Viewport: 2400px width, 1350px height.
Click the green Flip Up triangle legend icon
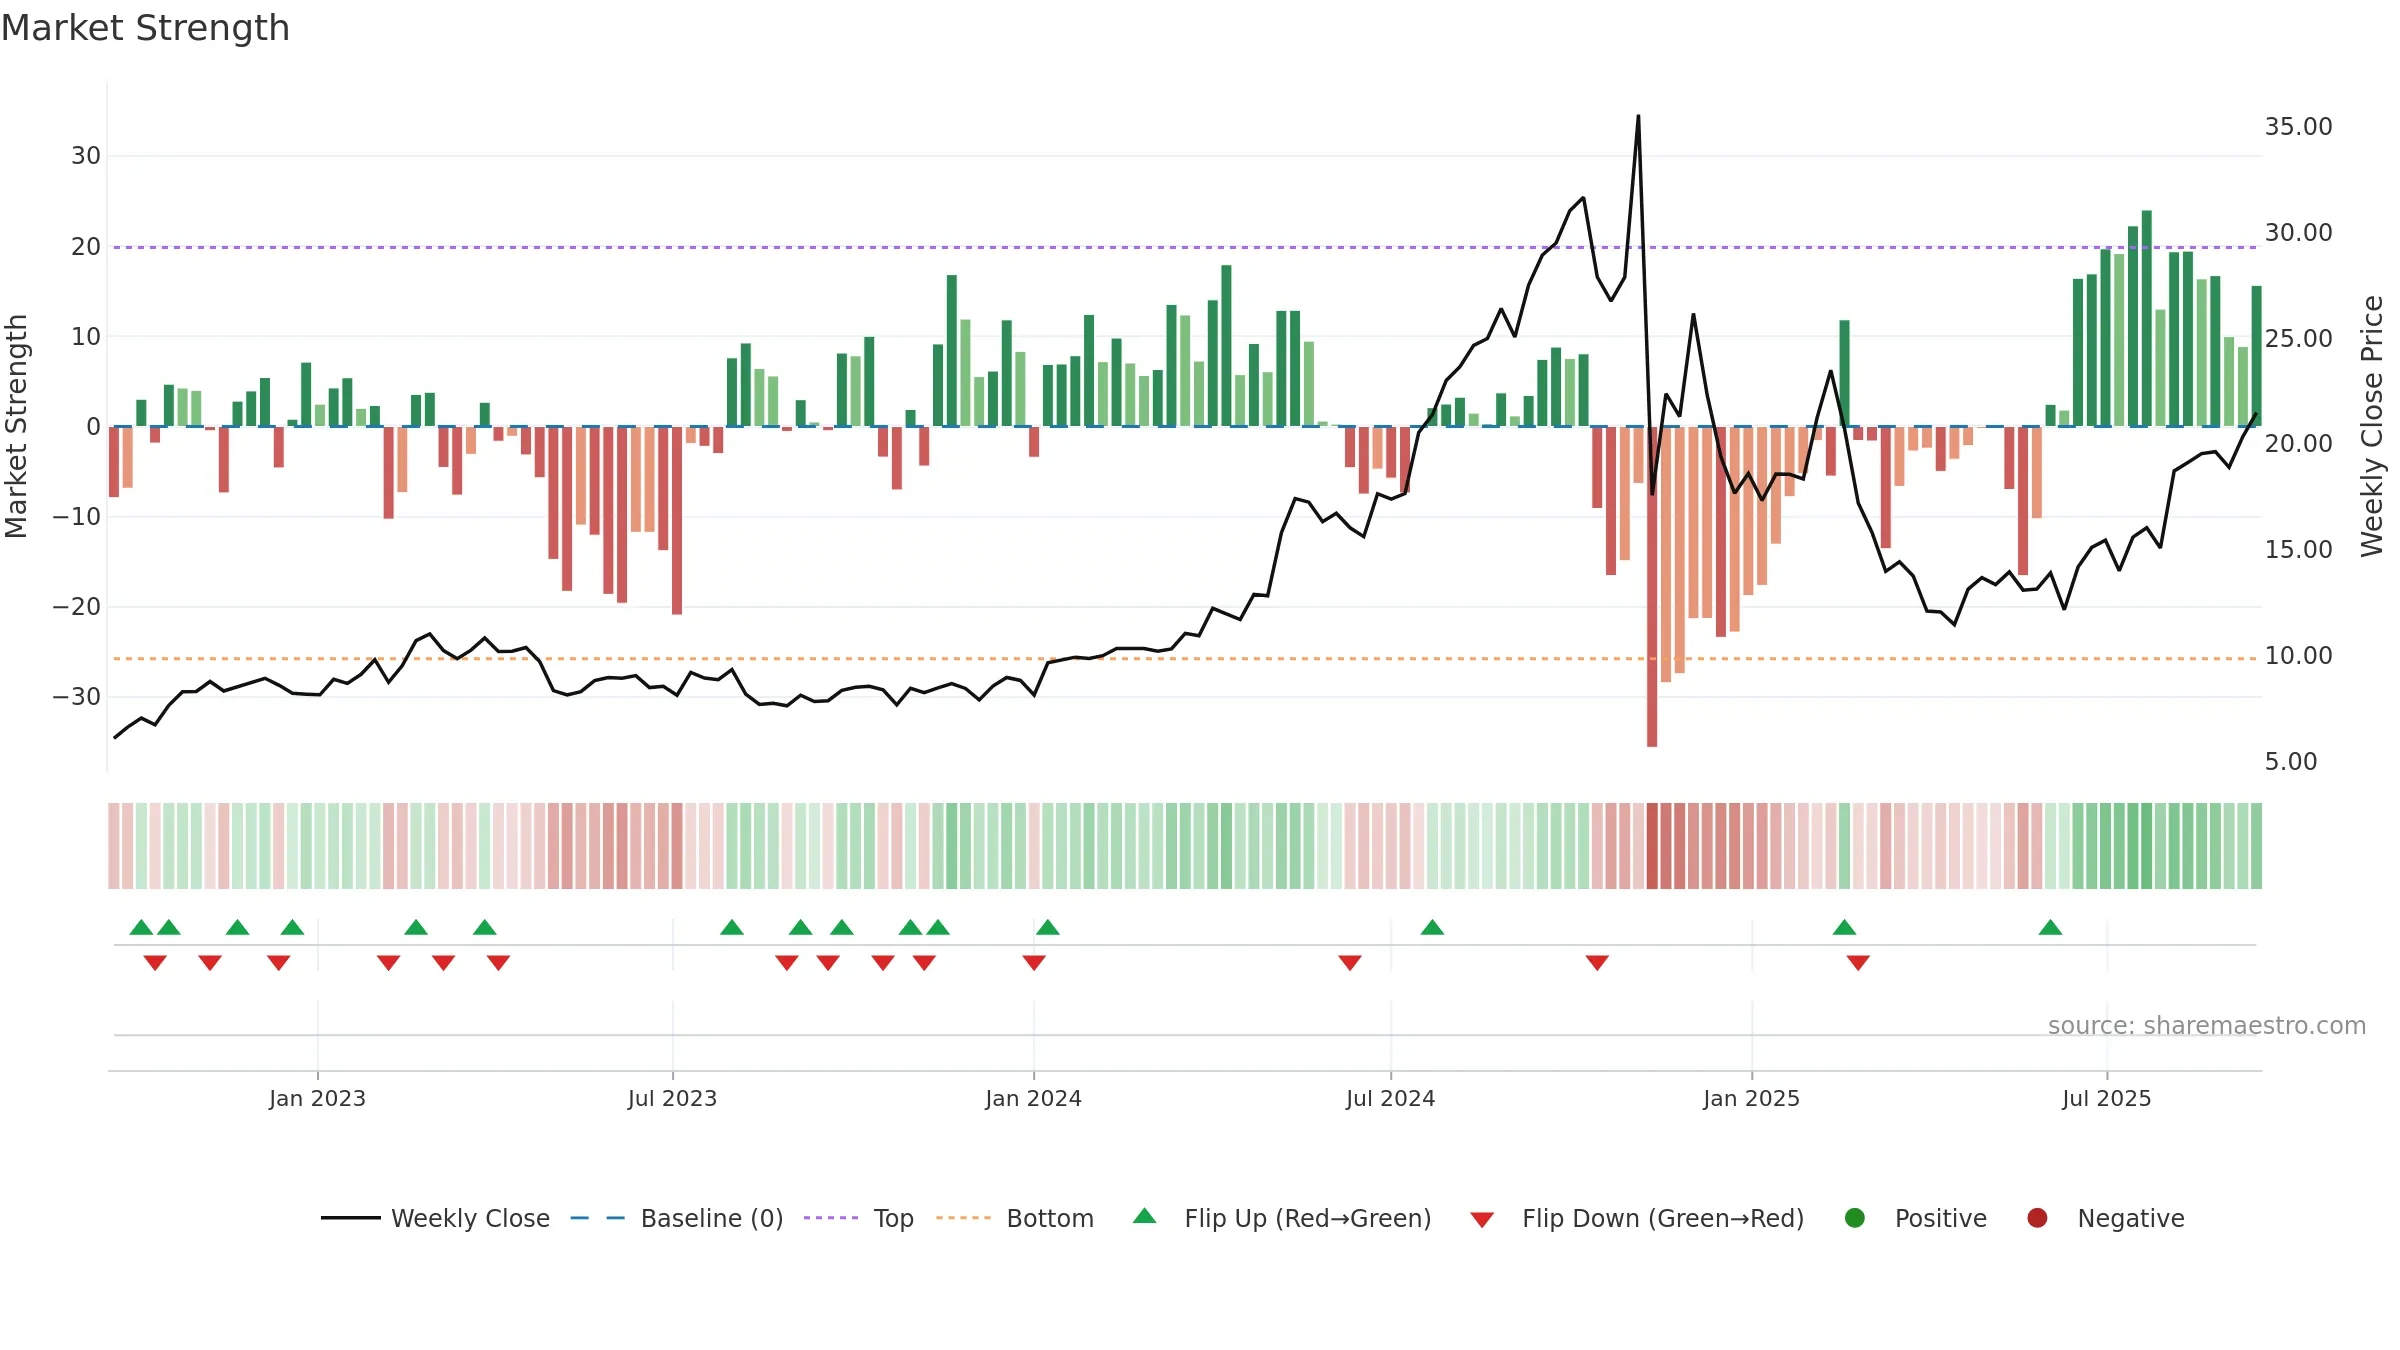(1145, 1216)
